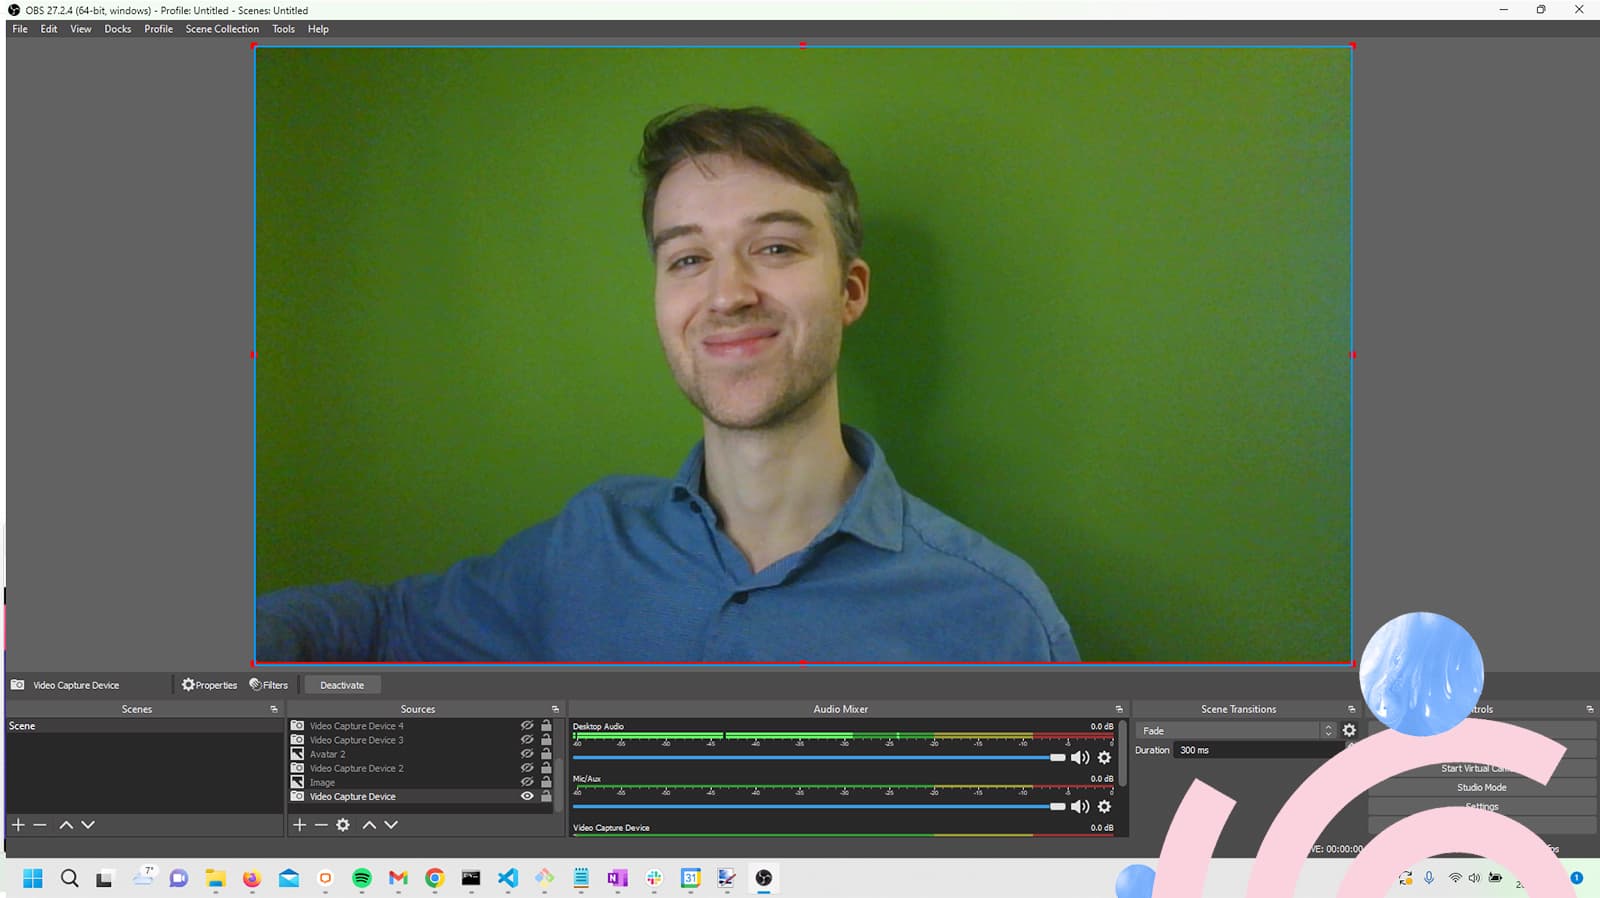Show the Avatar 2 source
1600x898 pixels.
tap(527, 755)
